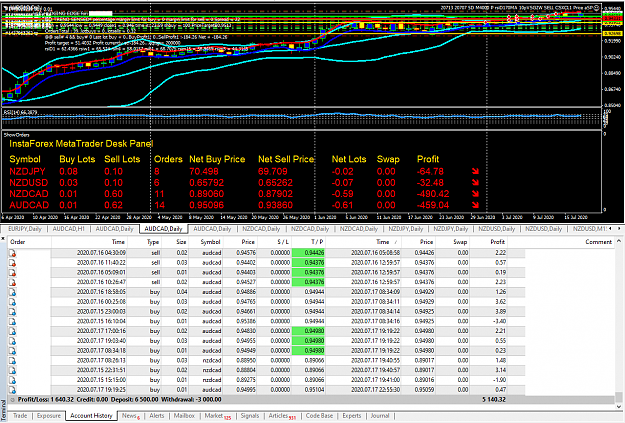
Task: Click the NZDCAD profit value -490.42
Action: 433,194
